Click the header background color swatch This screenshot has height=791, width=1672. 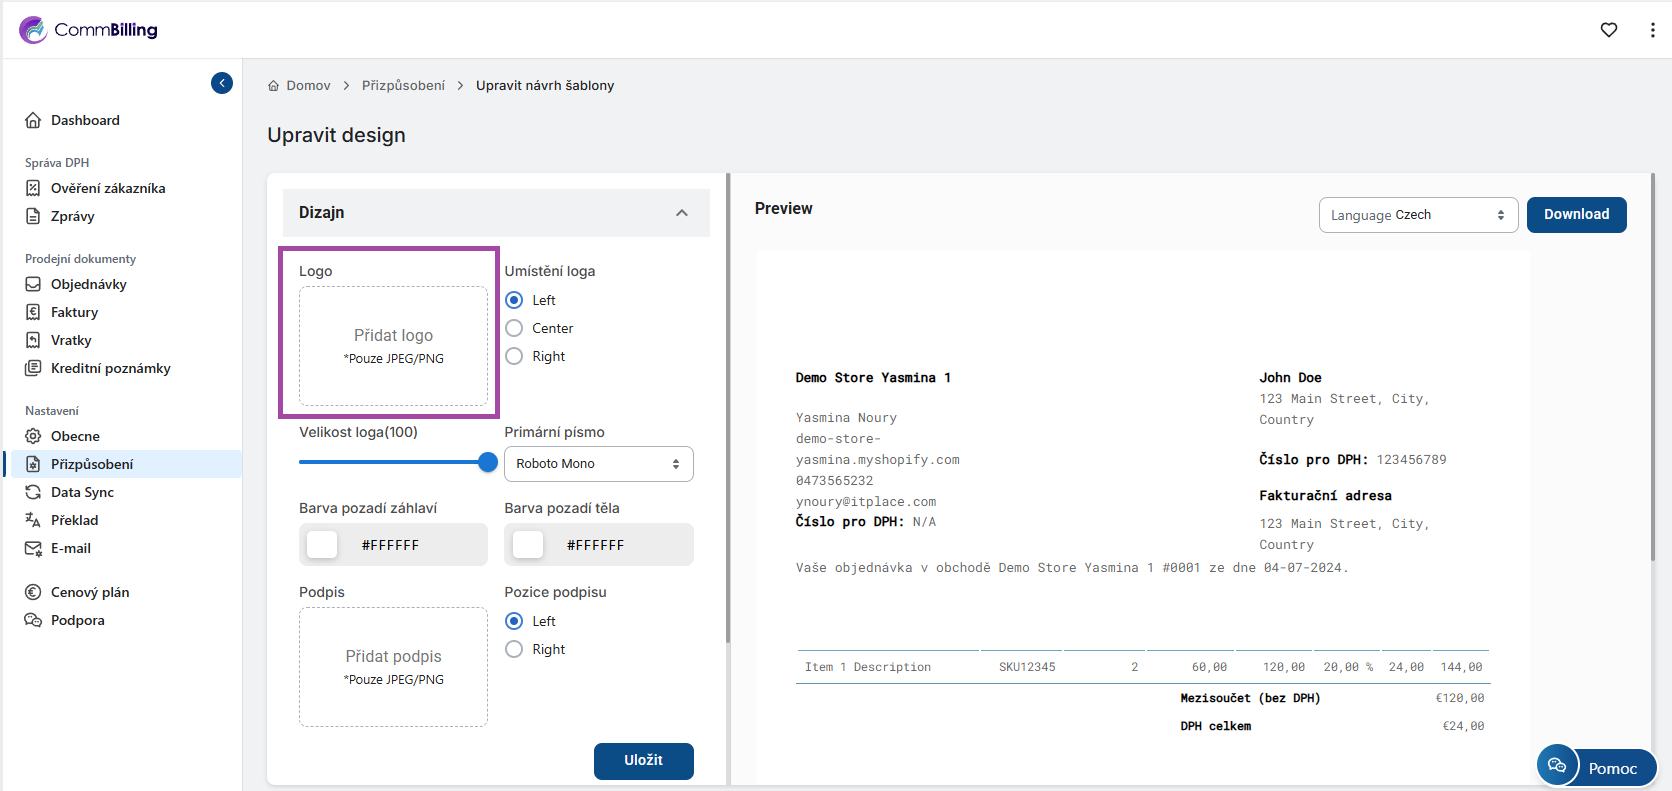[x=322, y=545]
